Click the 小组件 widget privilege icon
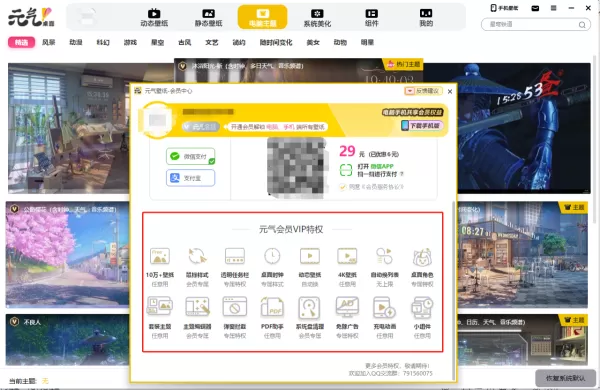This screenshot has height=390, width=600. pos(422,307)
